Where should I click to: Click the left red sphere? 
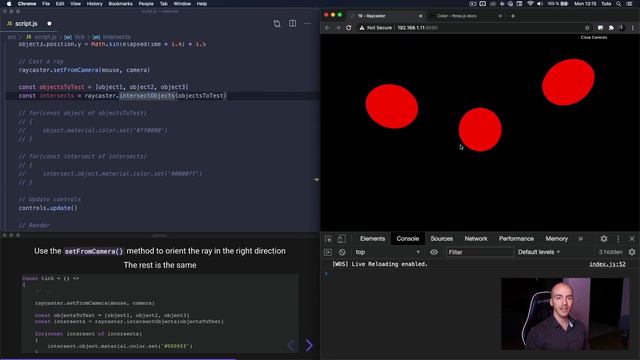pos(391,106)
